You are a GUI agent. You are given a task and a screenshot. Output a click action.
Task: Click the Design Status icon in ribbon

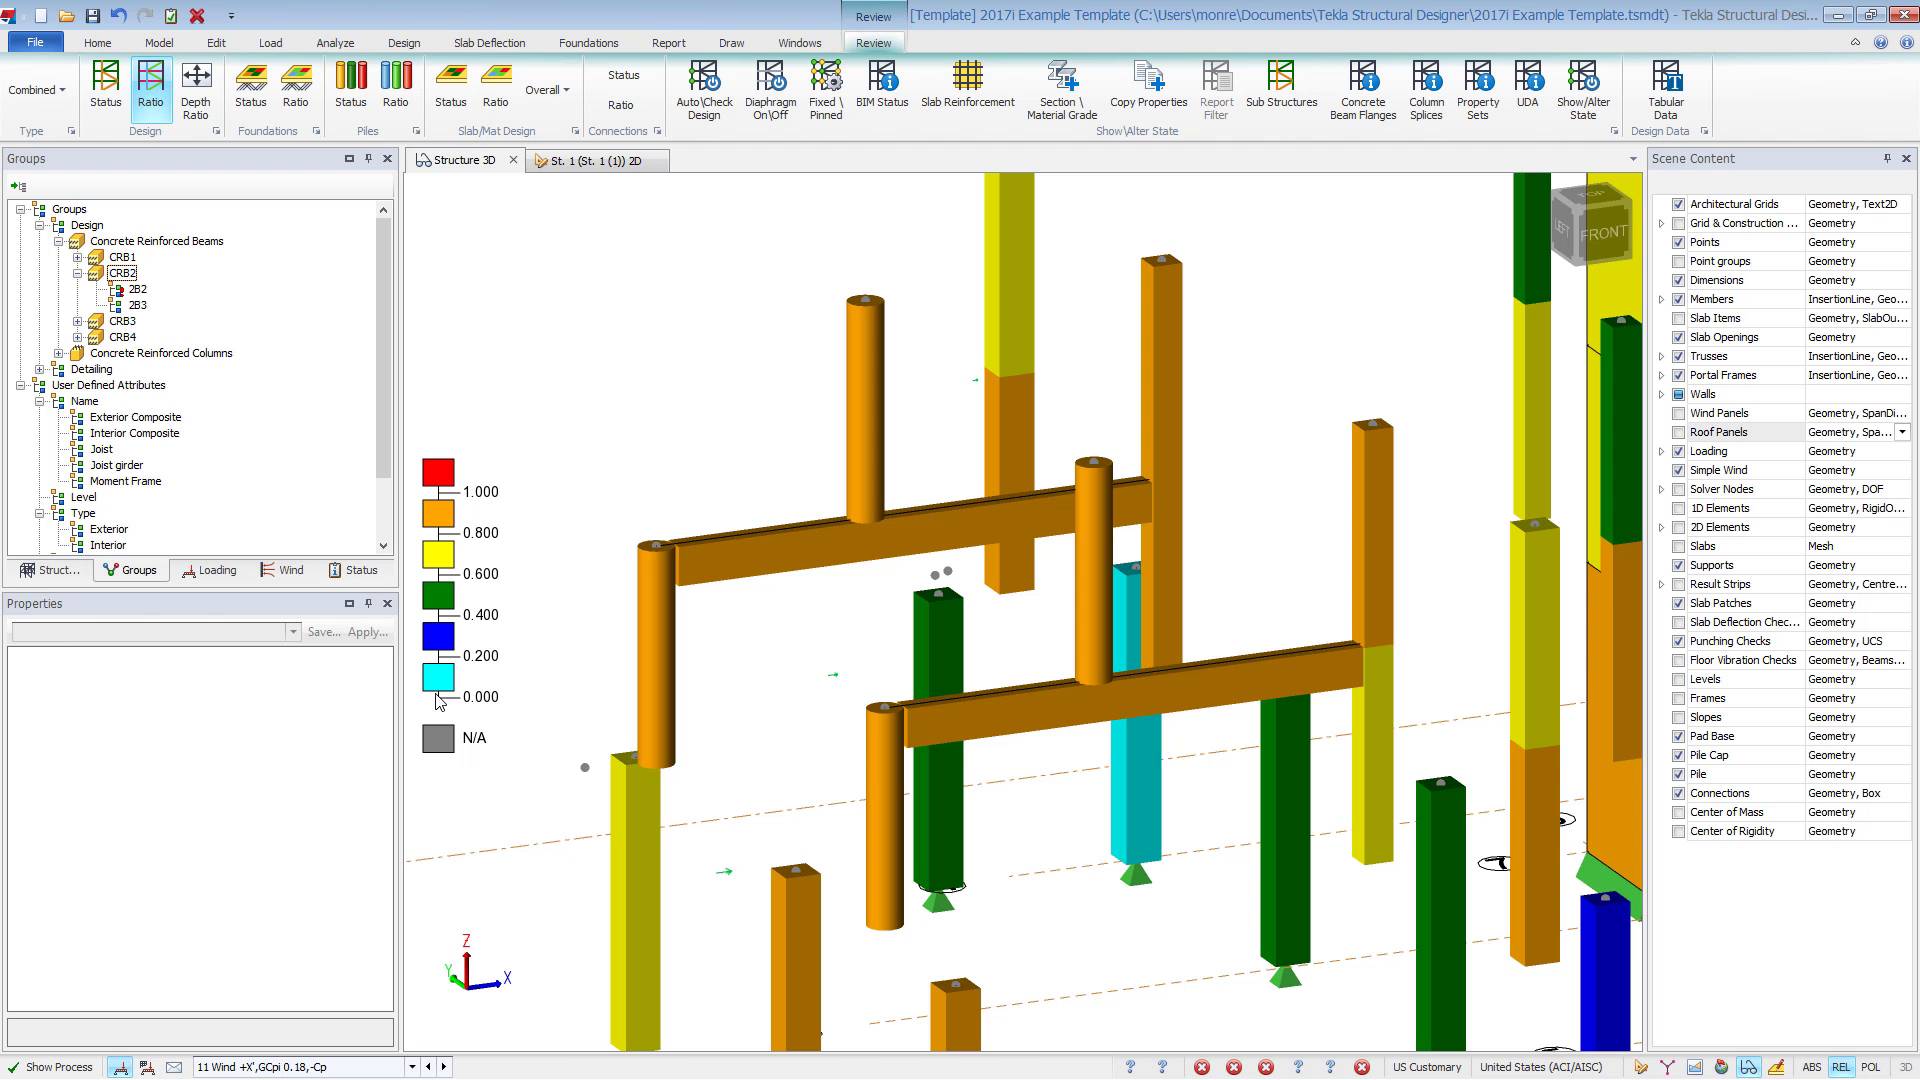click(x=105, y=84)
